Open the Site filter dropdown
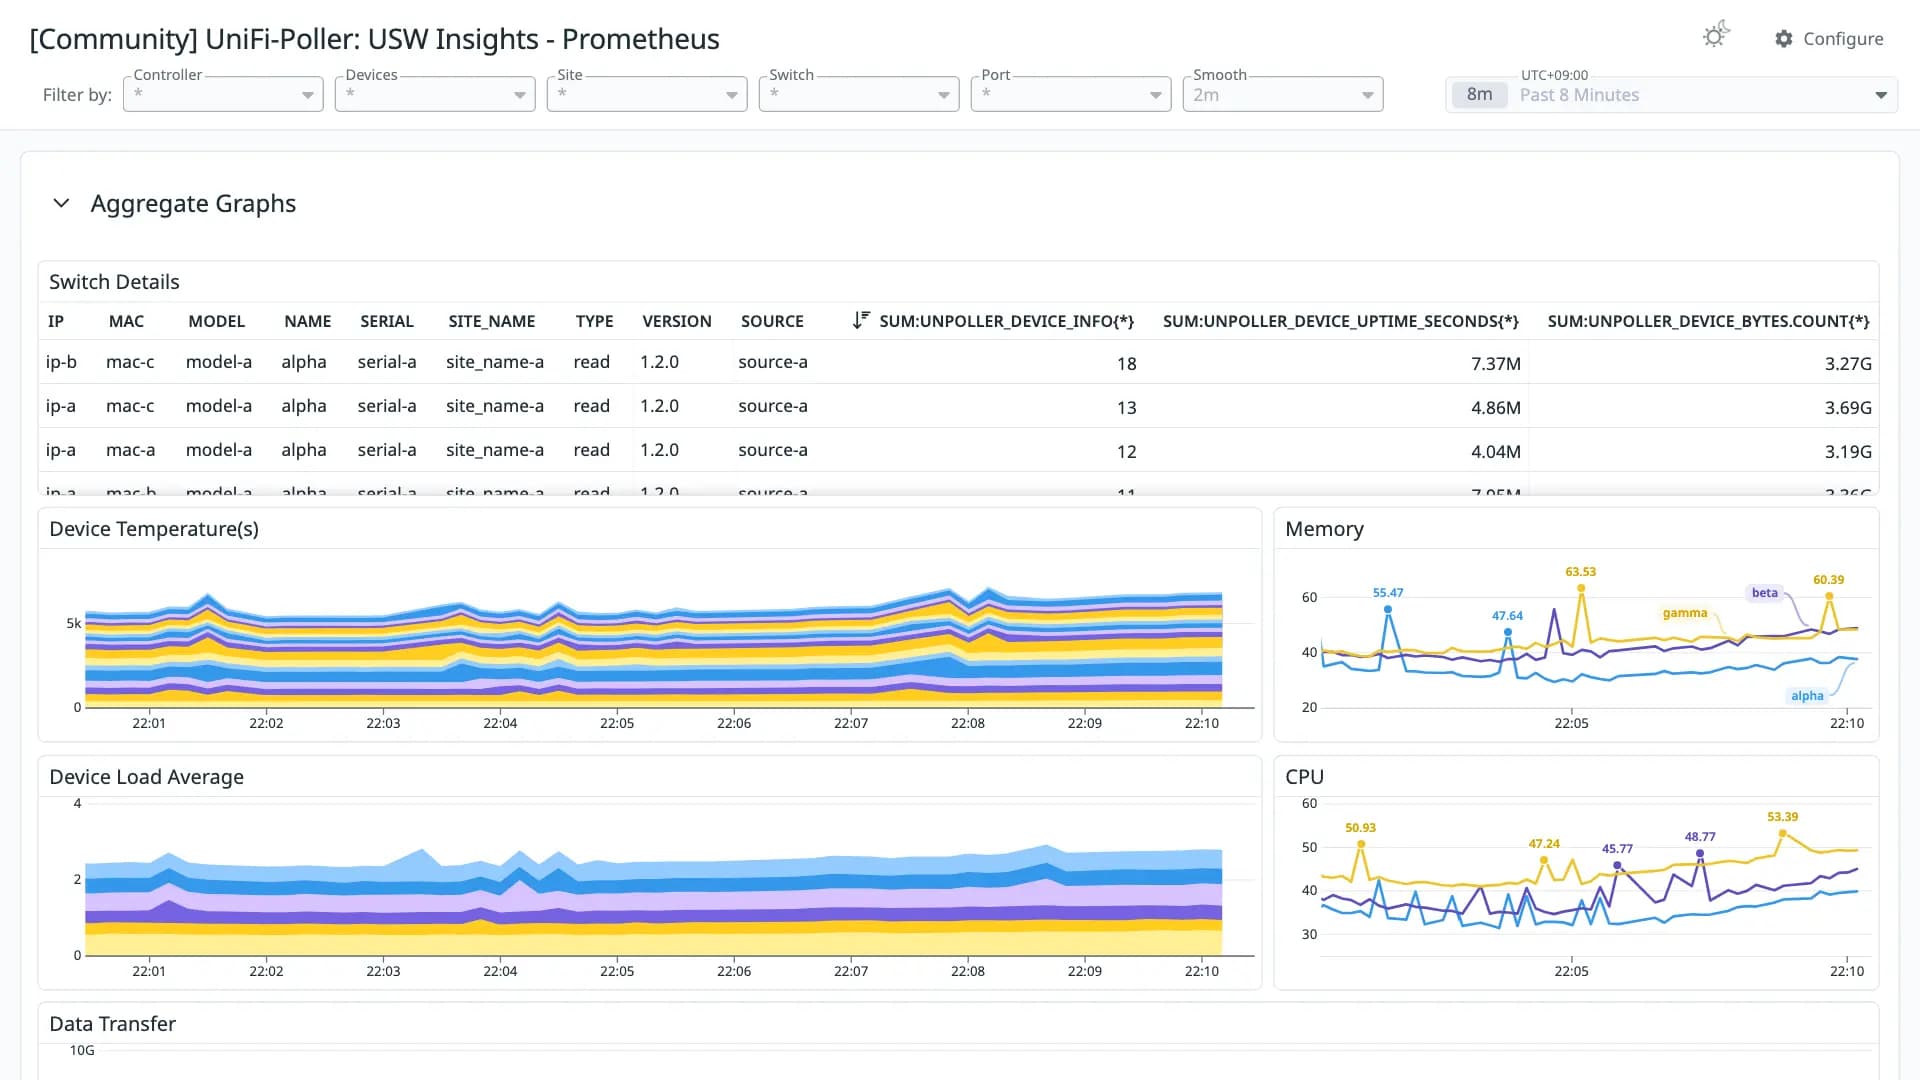This screenshot has width=1920, height=1080. click(647, 94)
